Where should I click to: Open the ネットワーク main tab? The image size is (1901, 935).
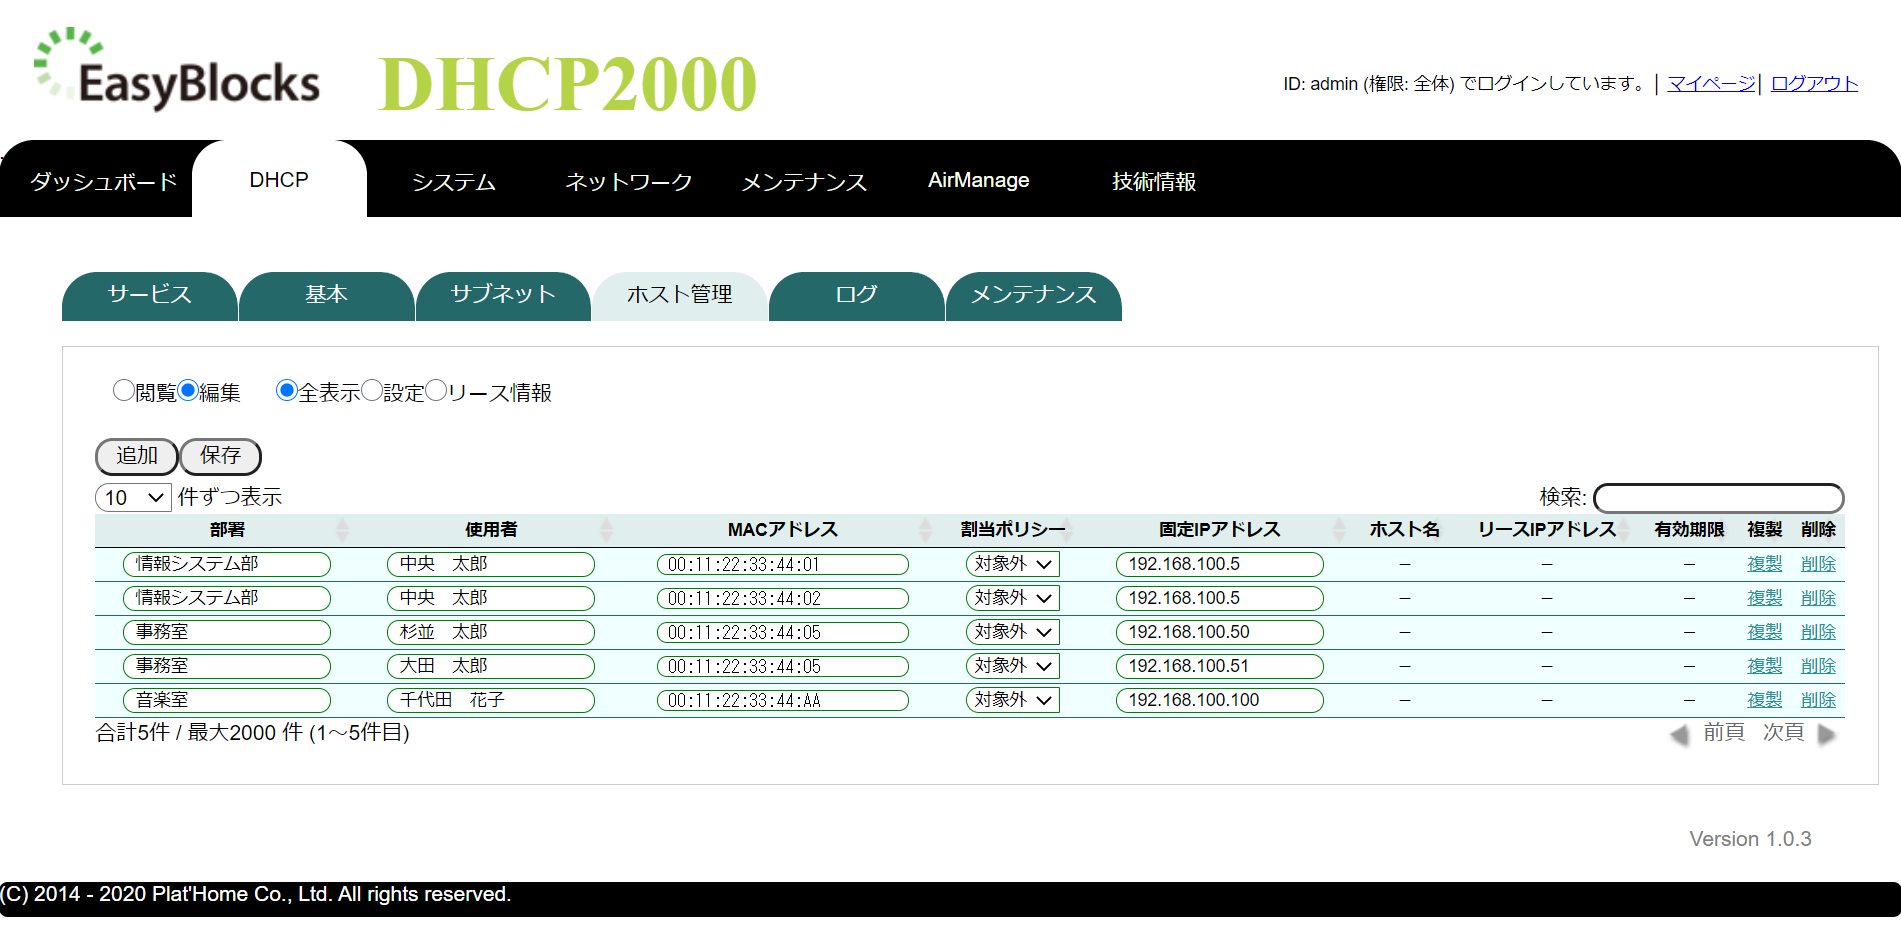click(x=629, y=181)
